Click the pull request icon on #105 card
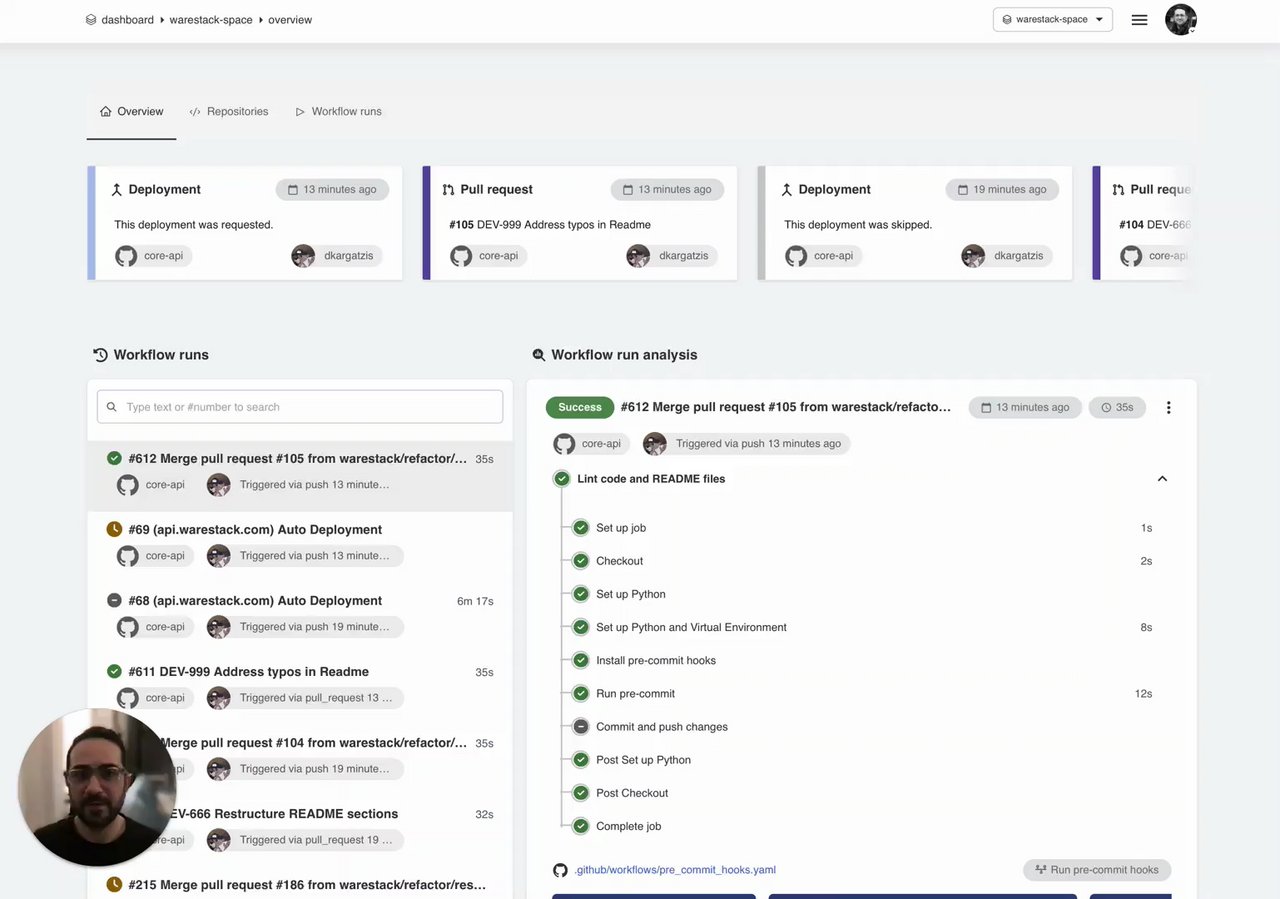Image resolution: width=1280 pixels, height=899 pixels. click(448, 189)
